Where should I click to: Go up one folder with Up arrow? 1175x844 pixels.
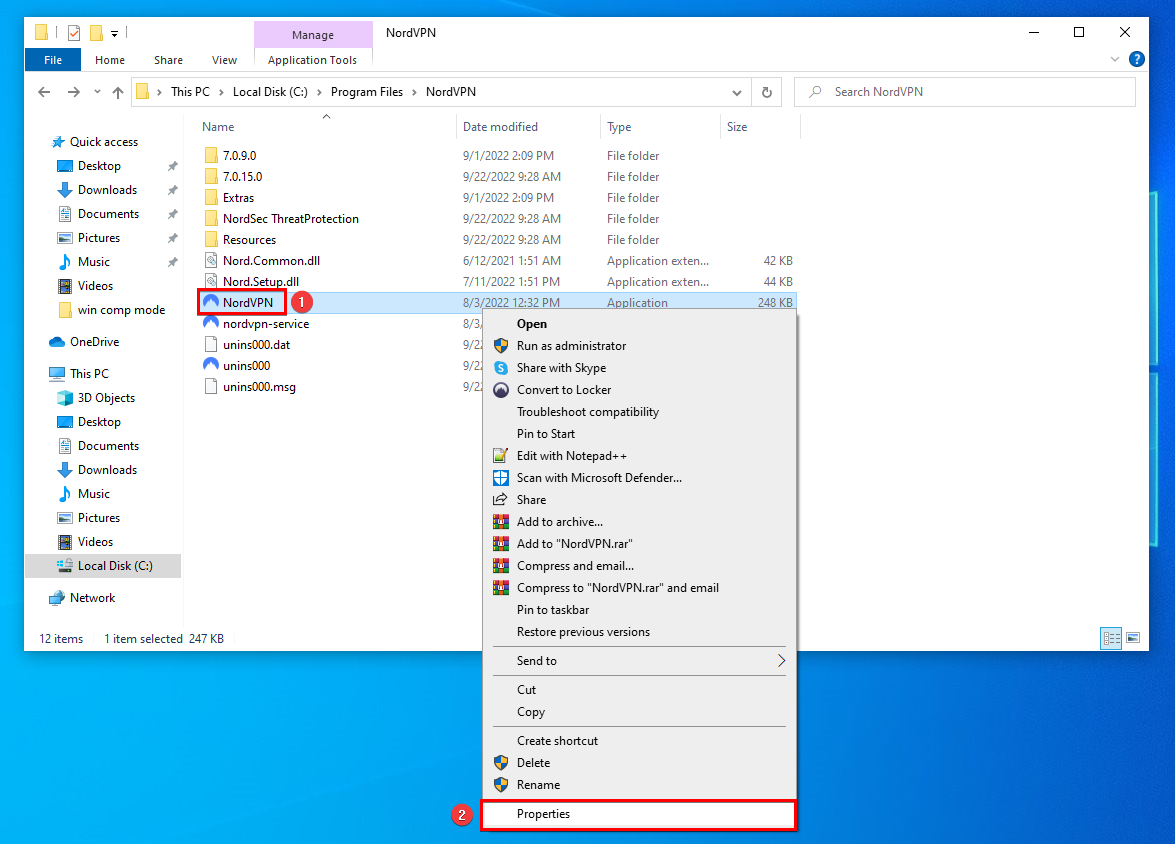tap(118, 92)
